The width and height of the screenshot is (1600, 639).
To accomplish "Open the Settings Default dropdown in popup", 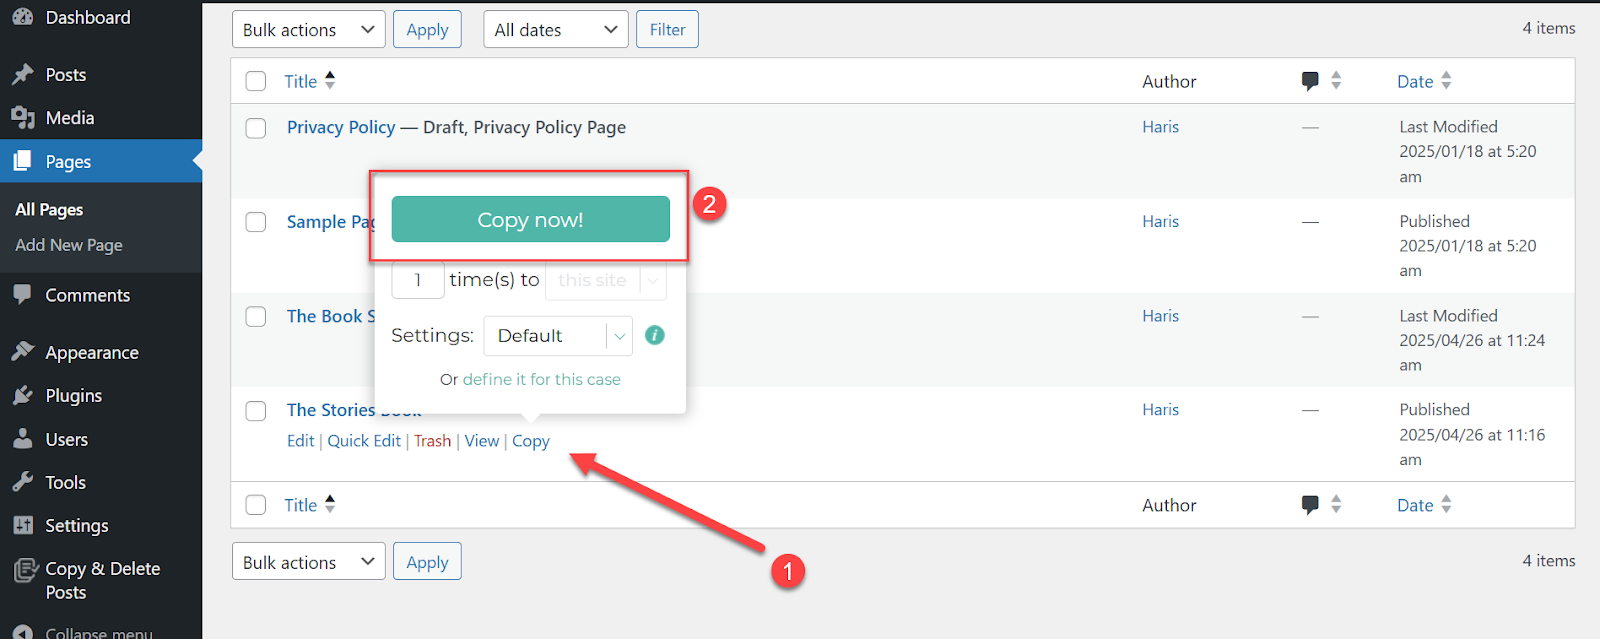I will click(x=558, y=336).
